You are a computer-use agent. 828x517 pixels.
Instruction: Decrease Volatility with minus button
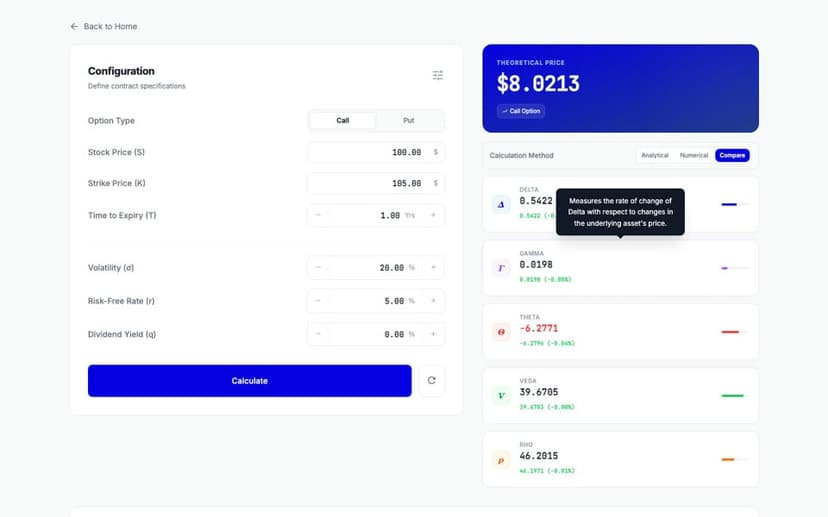click(318, 267)
